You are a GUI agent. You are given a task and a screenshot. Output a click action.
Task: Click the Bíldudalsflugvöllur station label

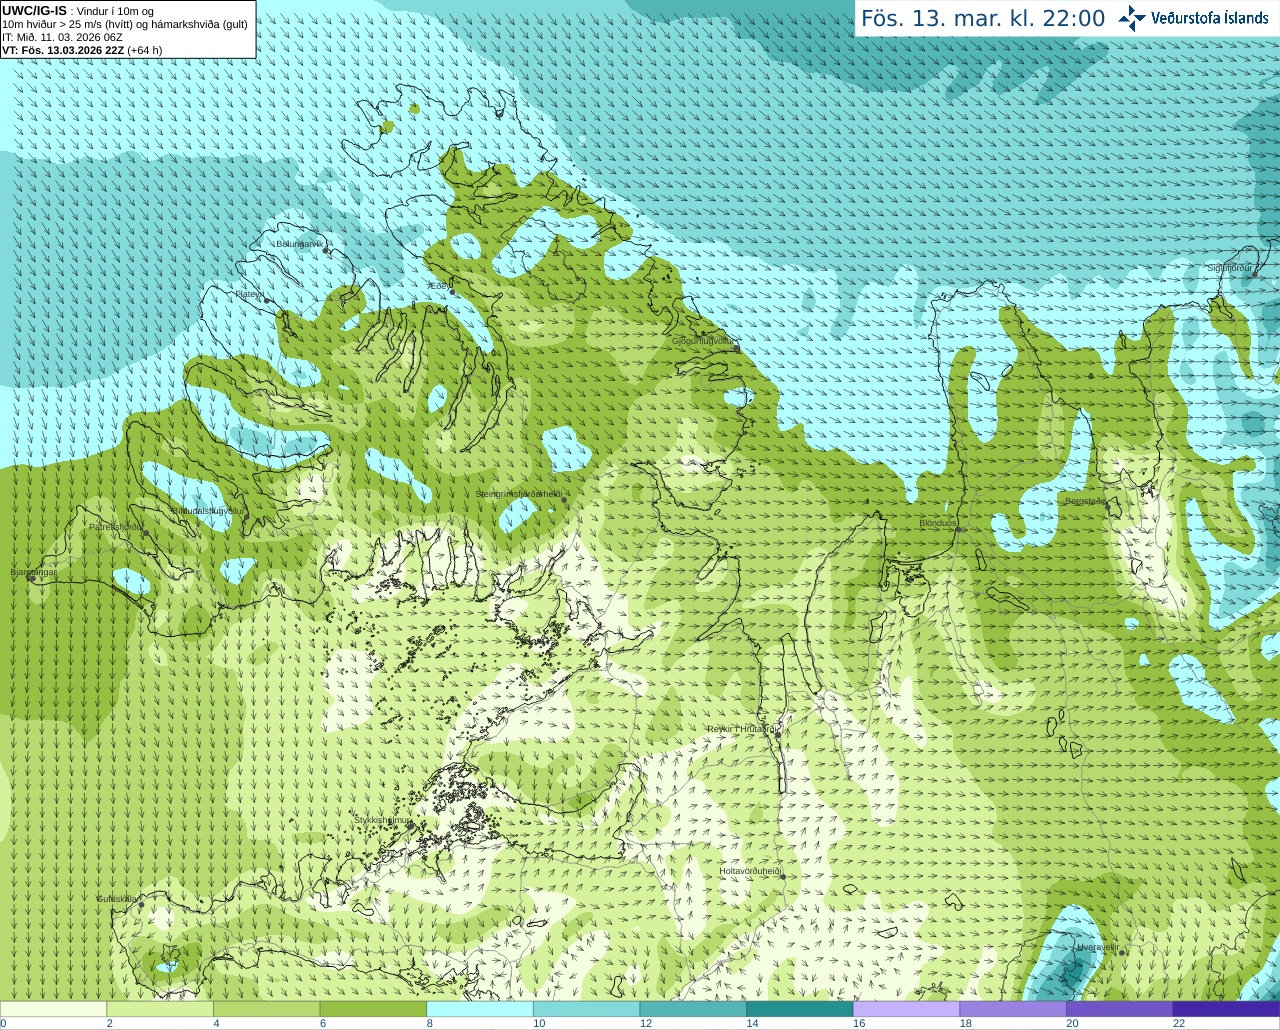coord(207,510)
